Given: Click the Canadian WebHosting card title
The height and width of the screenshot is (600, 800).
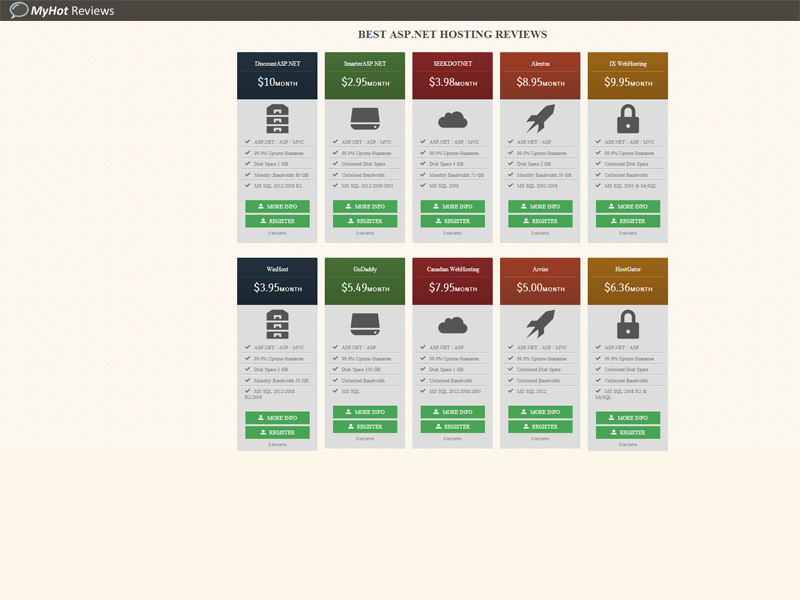Looking at the screenshot, I should [453, 269].
